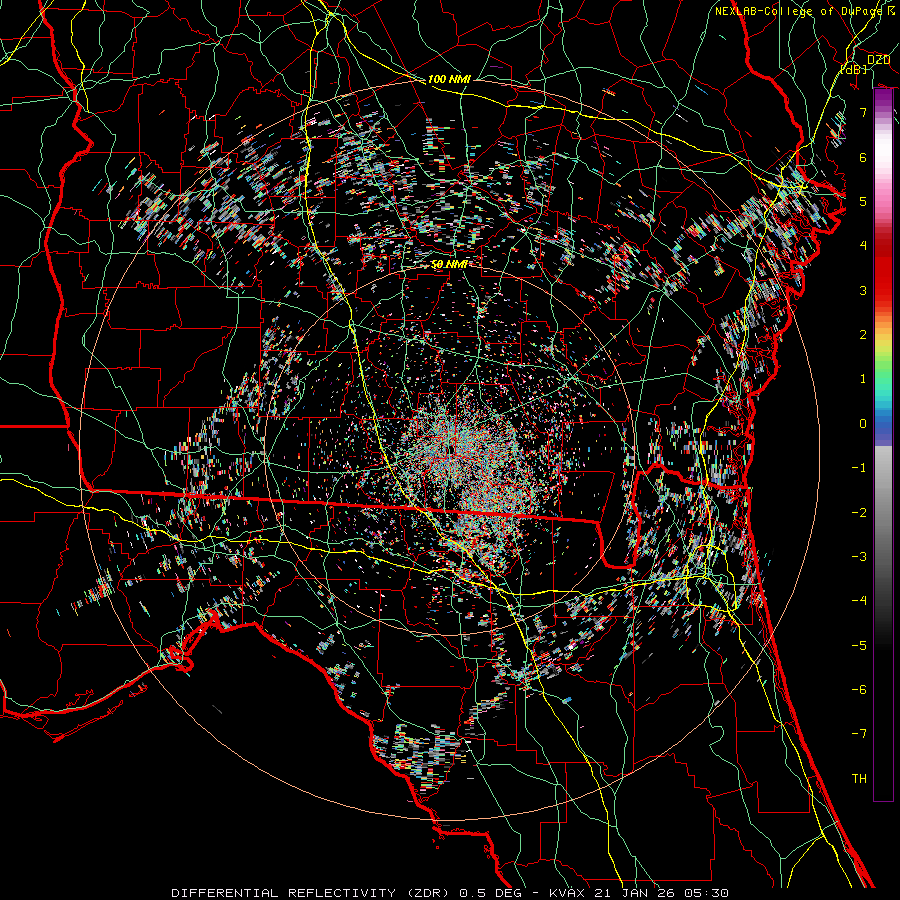900x900 pixels.
Task: Click the TH label on the scale
Action: pos(859,779)
